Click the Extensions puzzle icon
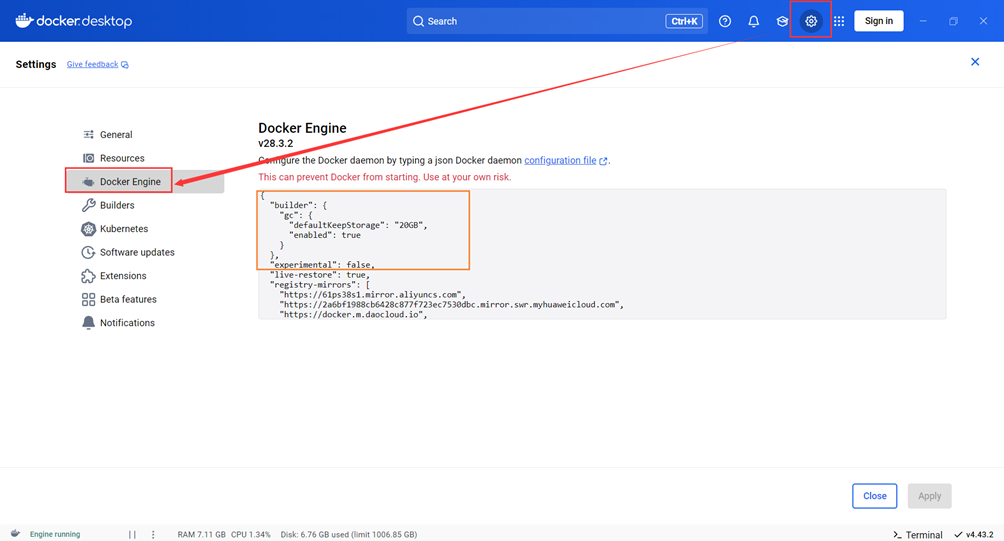1004x541 pixels. coord(88,276)
